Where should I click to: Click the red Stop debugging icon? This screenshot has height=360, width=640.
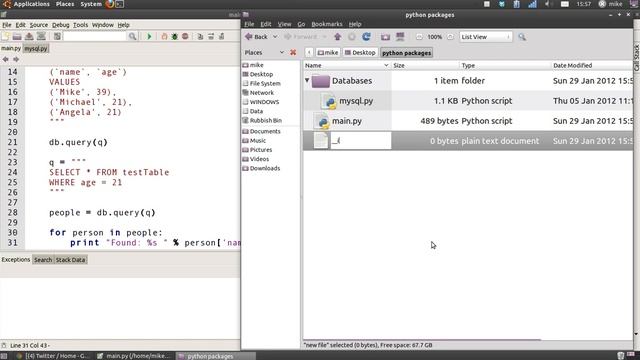click(x=185, y=37)
